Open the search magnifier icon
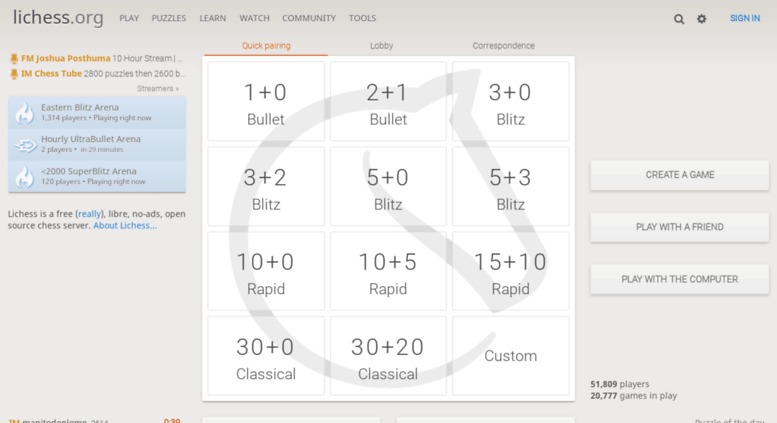 pyautogui.click(x=679, y=19)
